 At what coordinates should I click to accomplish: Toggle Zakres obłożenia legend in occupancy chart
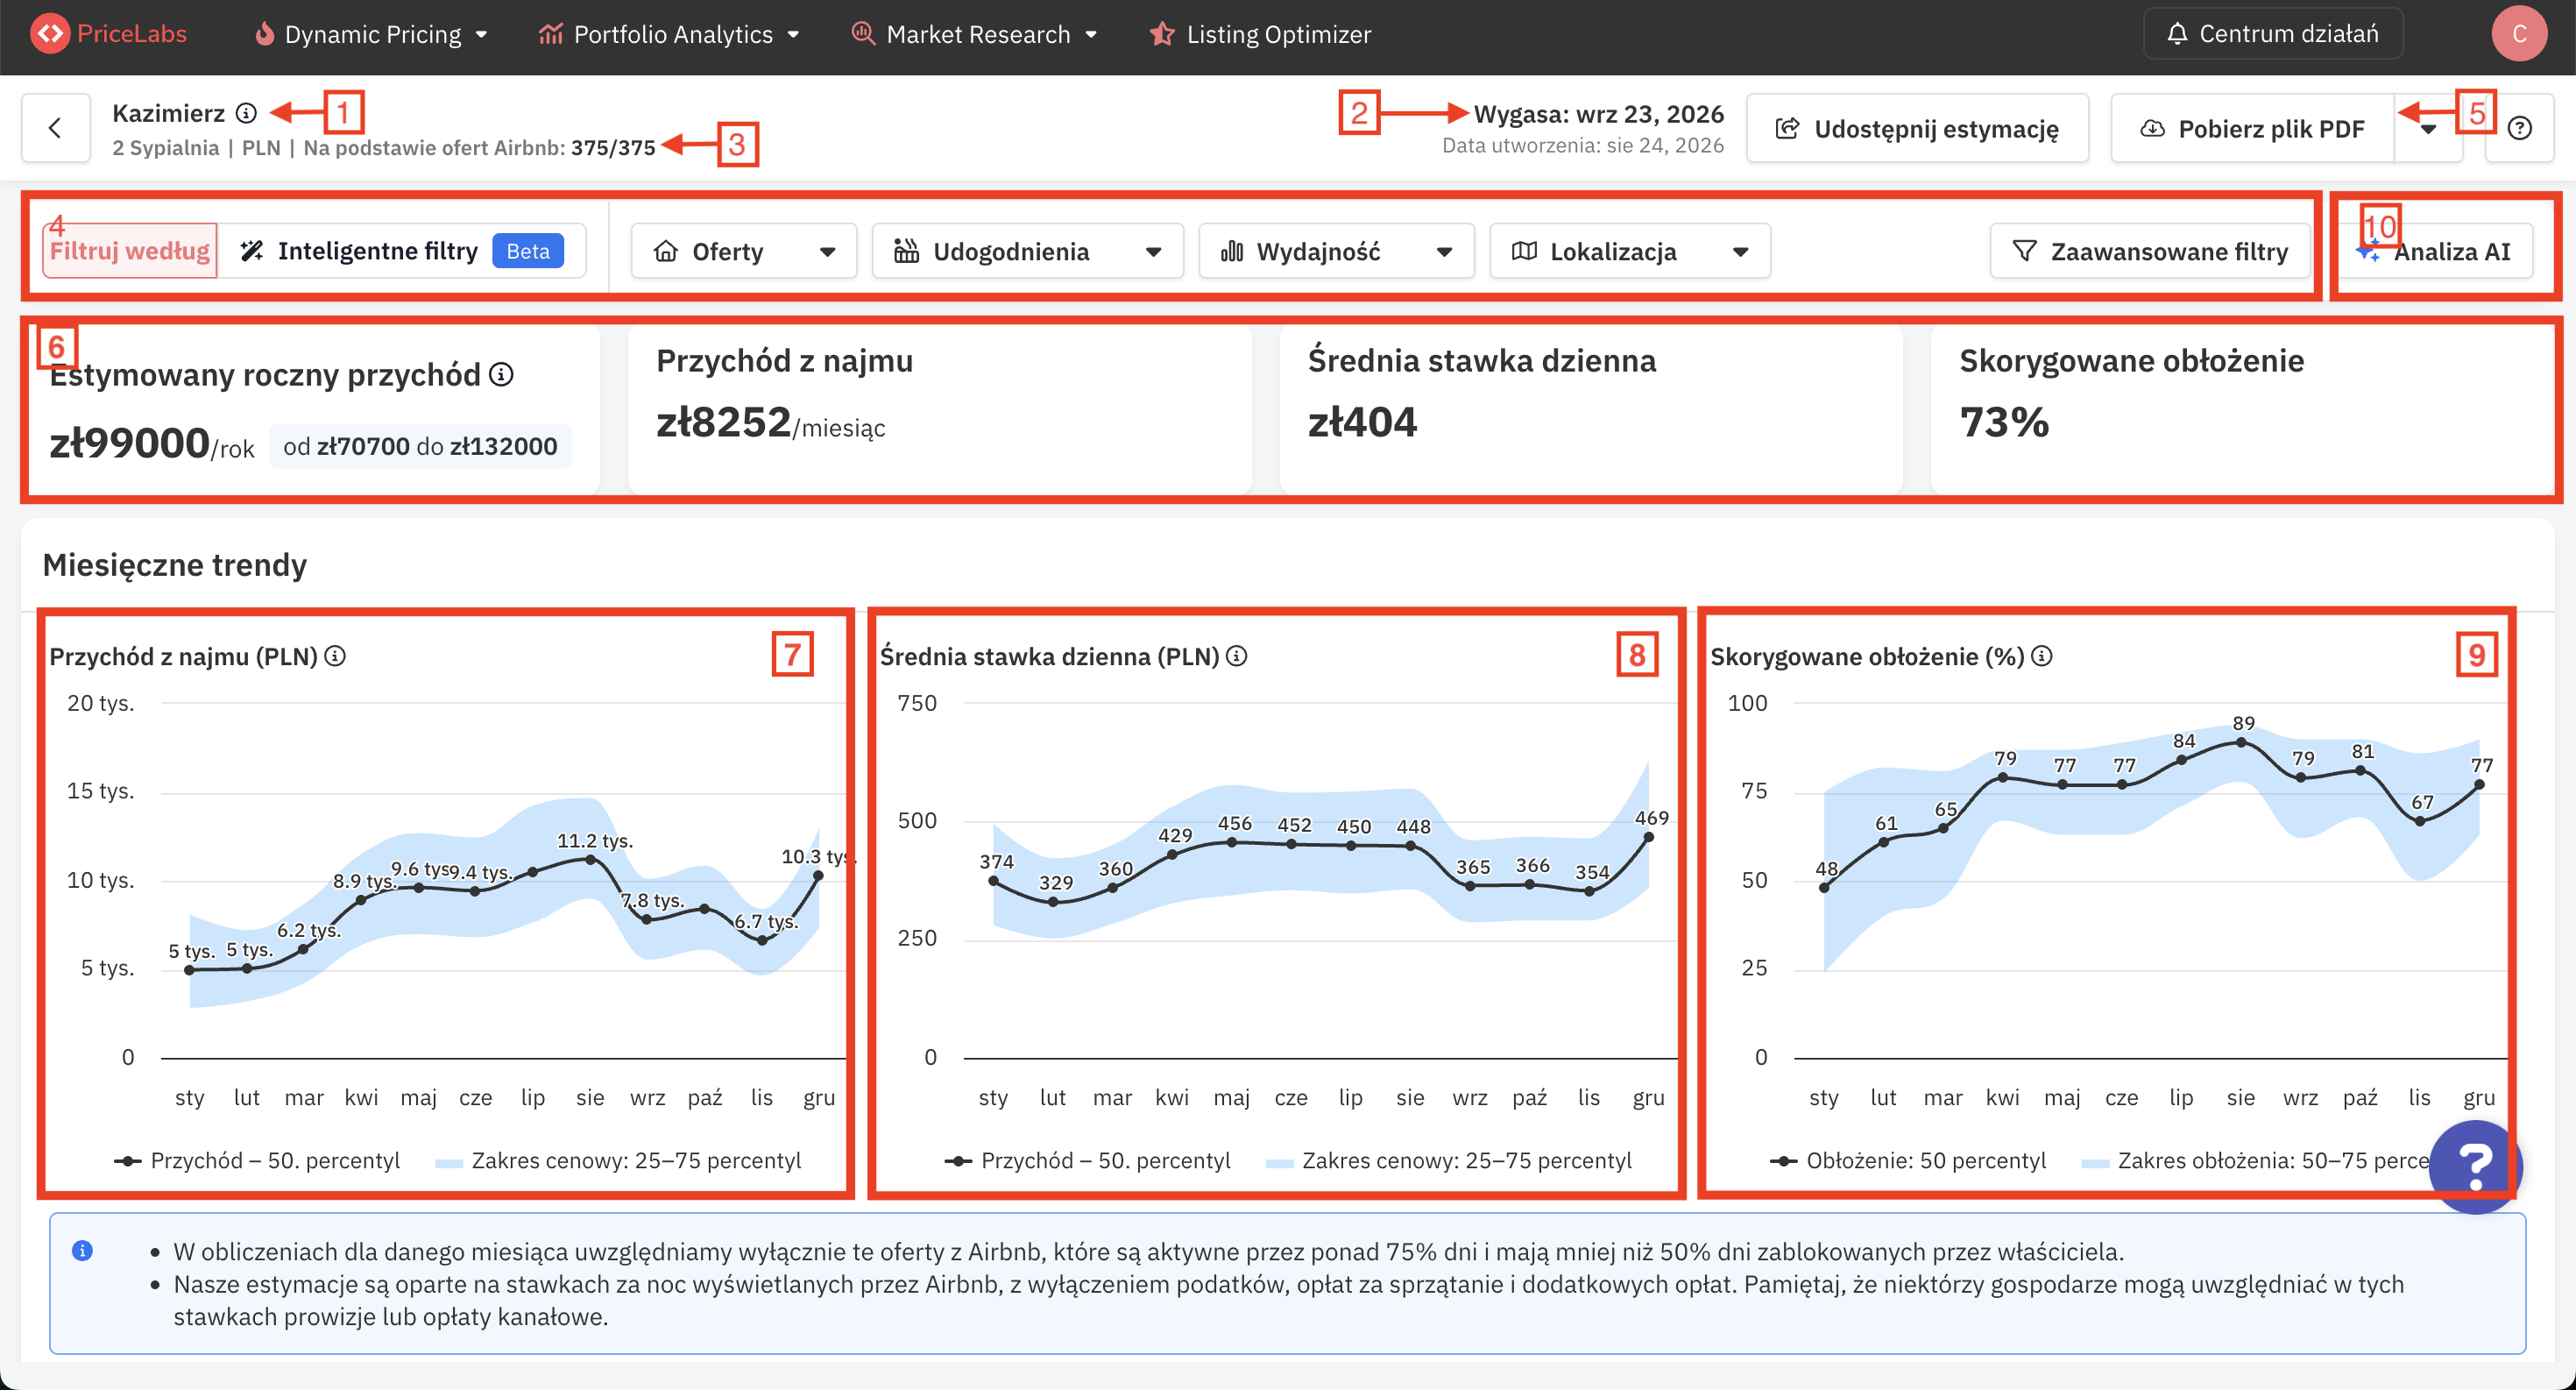pos(2258,1160)
